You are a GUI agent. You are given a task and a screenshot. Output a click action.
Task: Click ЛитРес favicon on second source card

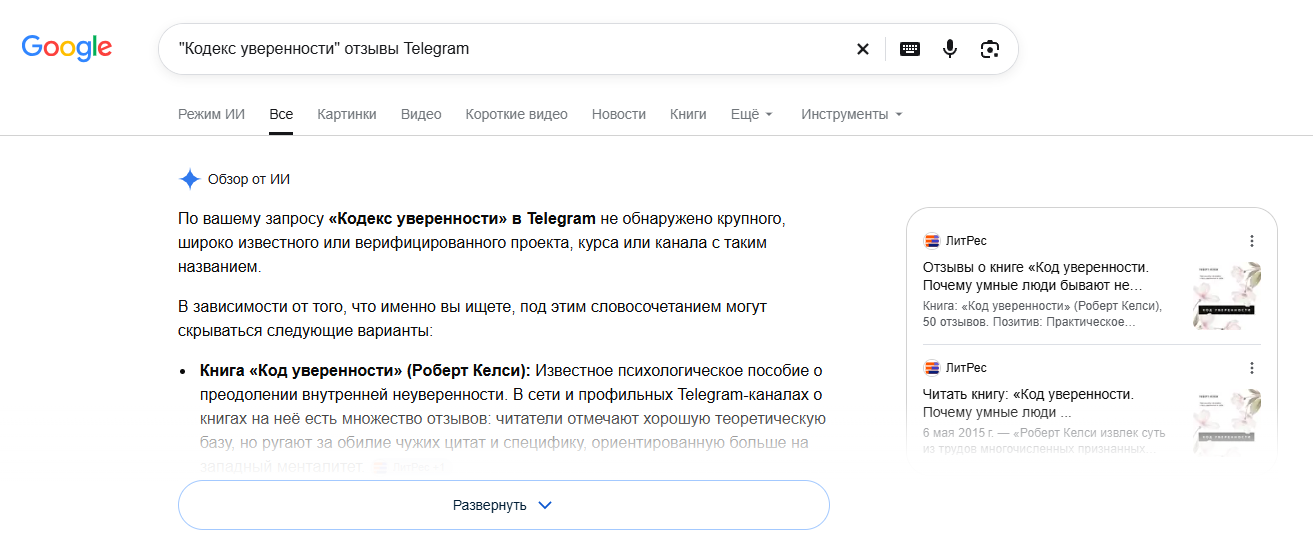coord(931,367)
